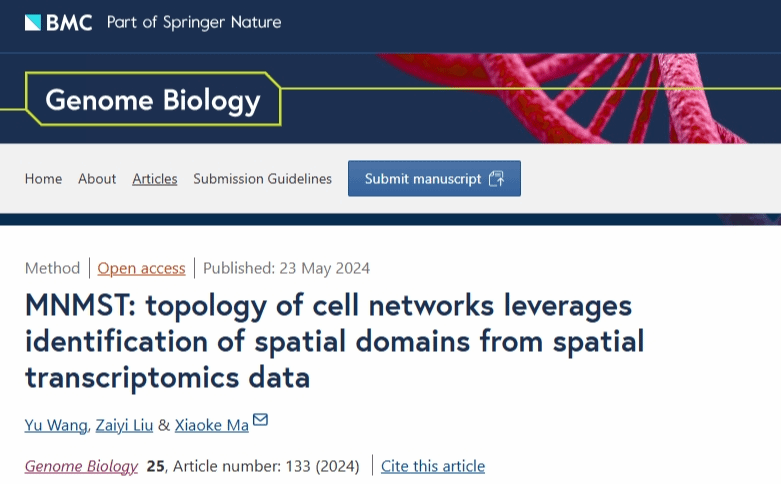Click the Method article type label

tap(52, 268)
